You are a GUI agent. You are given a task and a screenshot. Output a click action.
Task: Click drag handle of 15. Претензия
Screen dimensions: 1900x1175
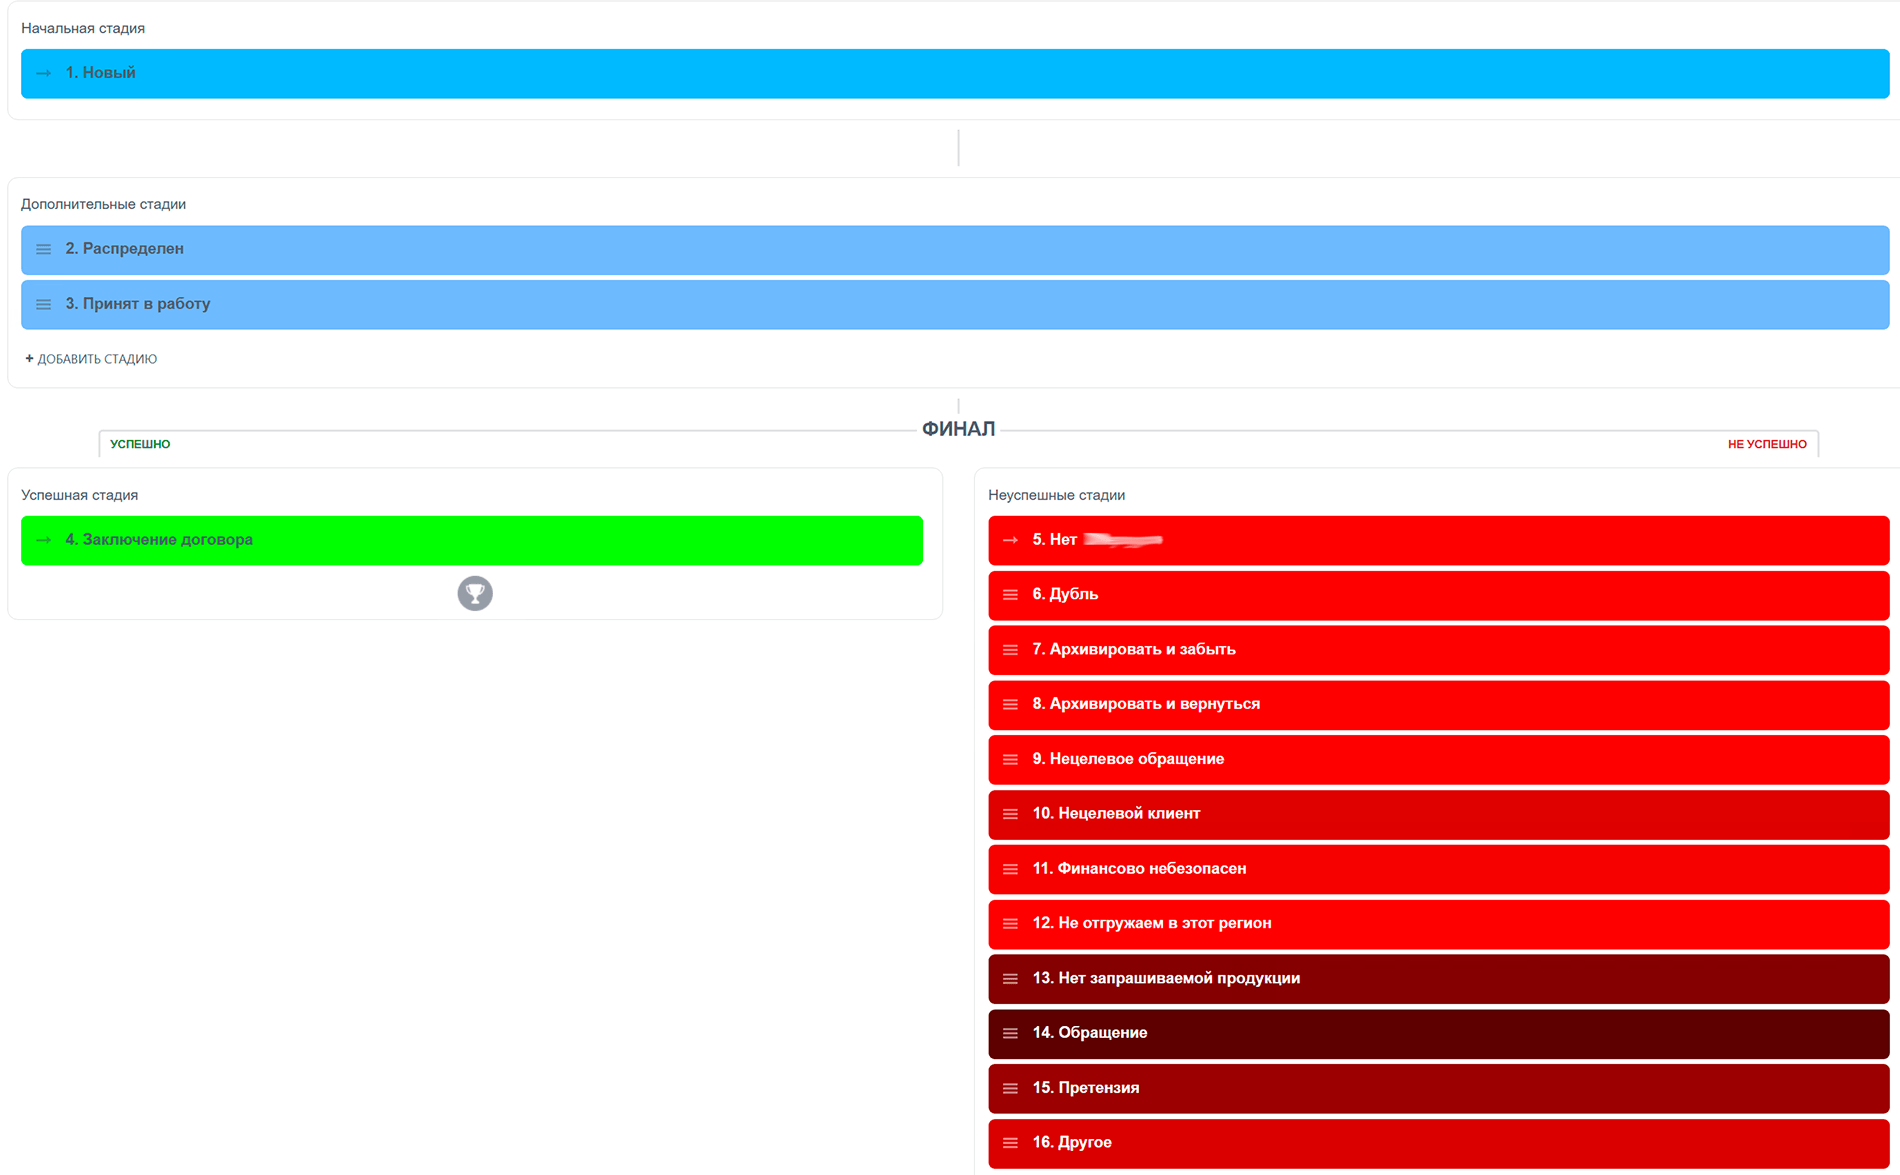[x=1010, y=1088]
